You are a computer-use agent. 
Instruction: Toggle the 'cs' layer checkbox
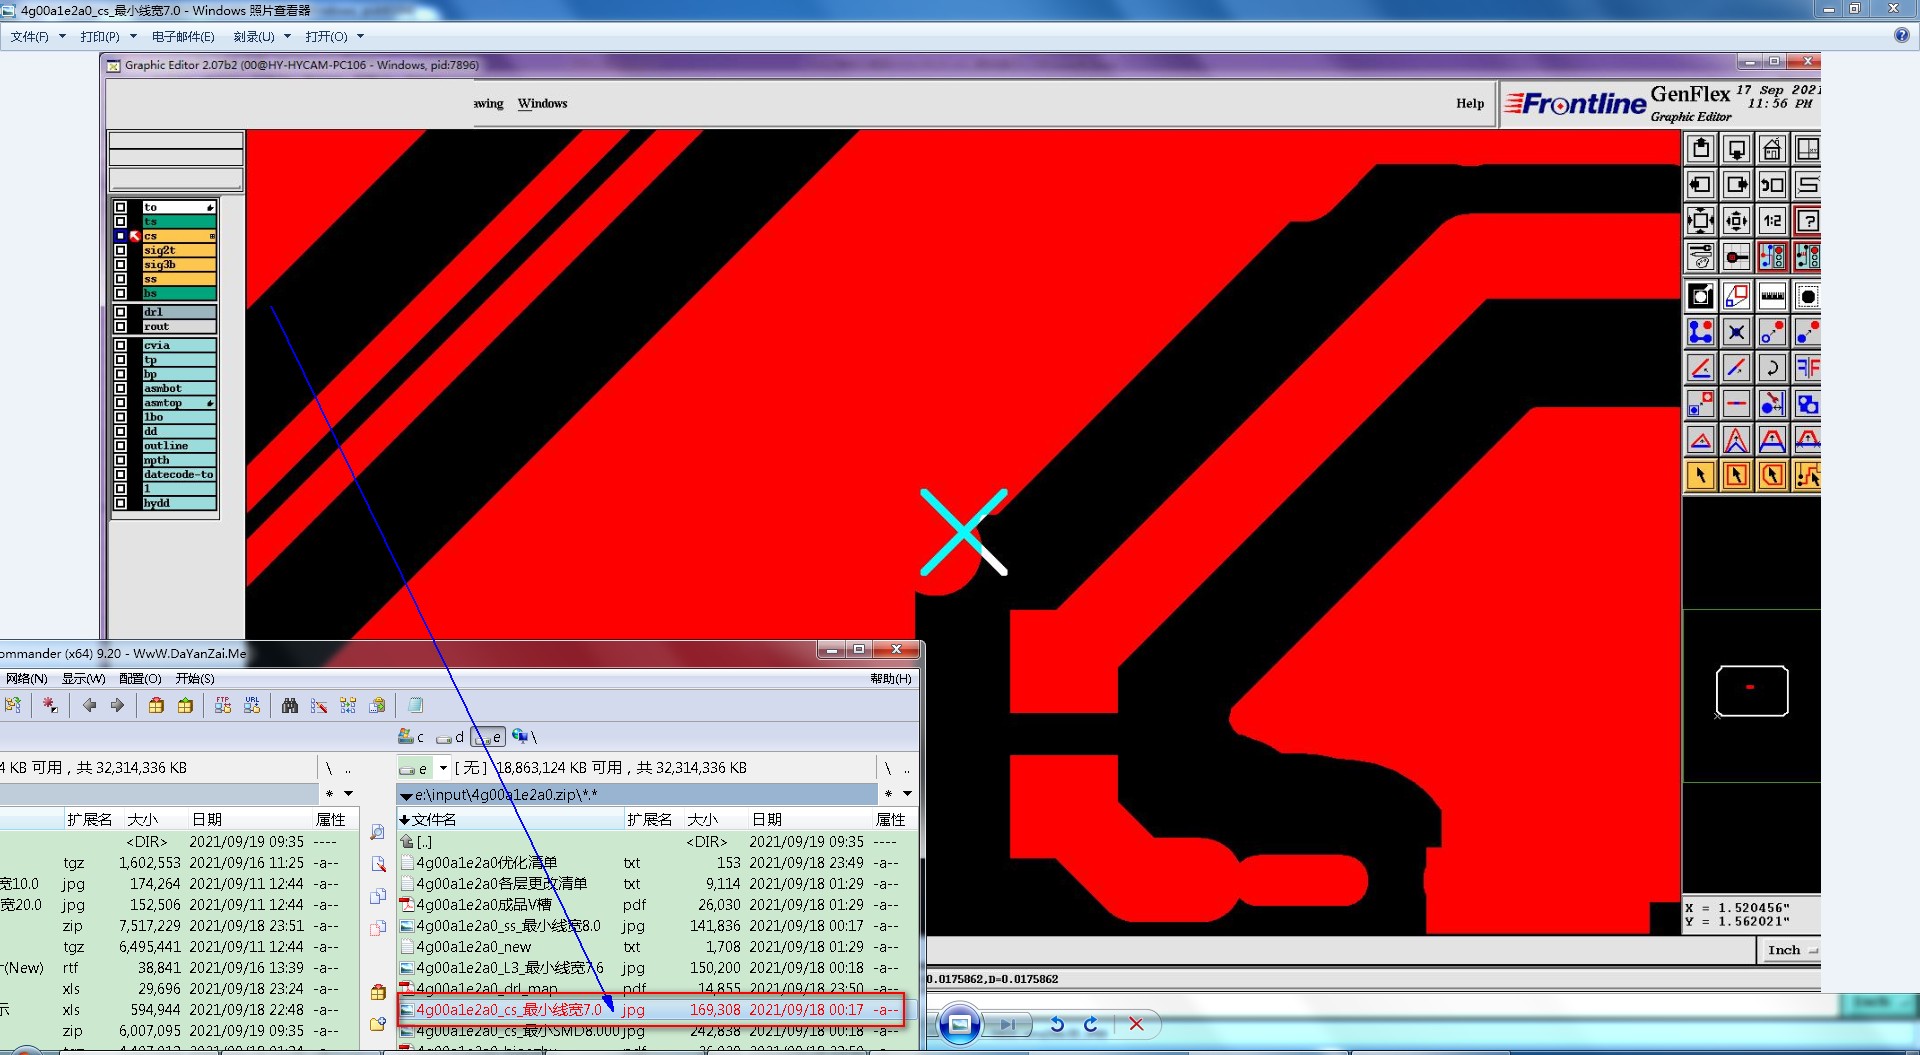121,236
